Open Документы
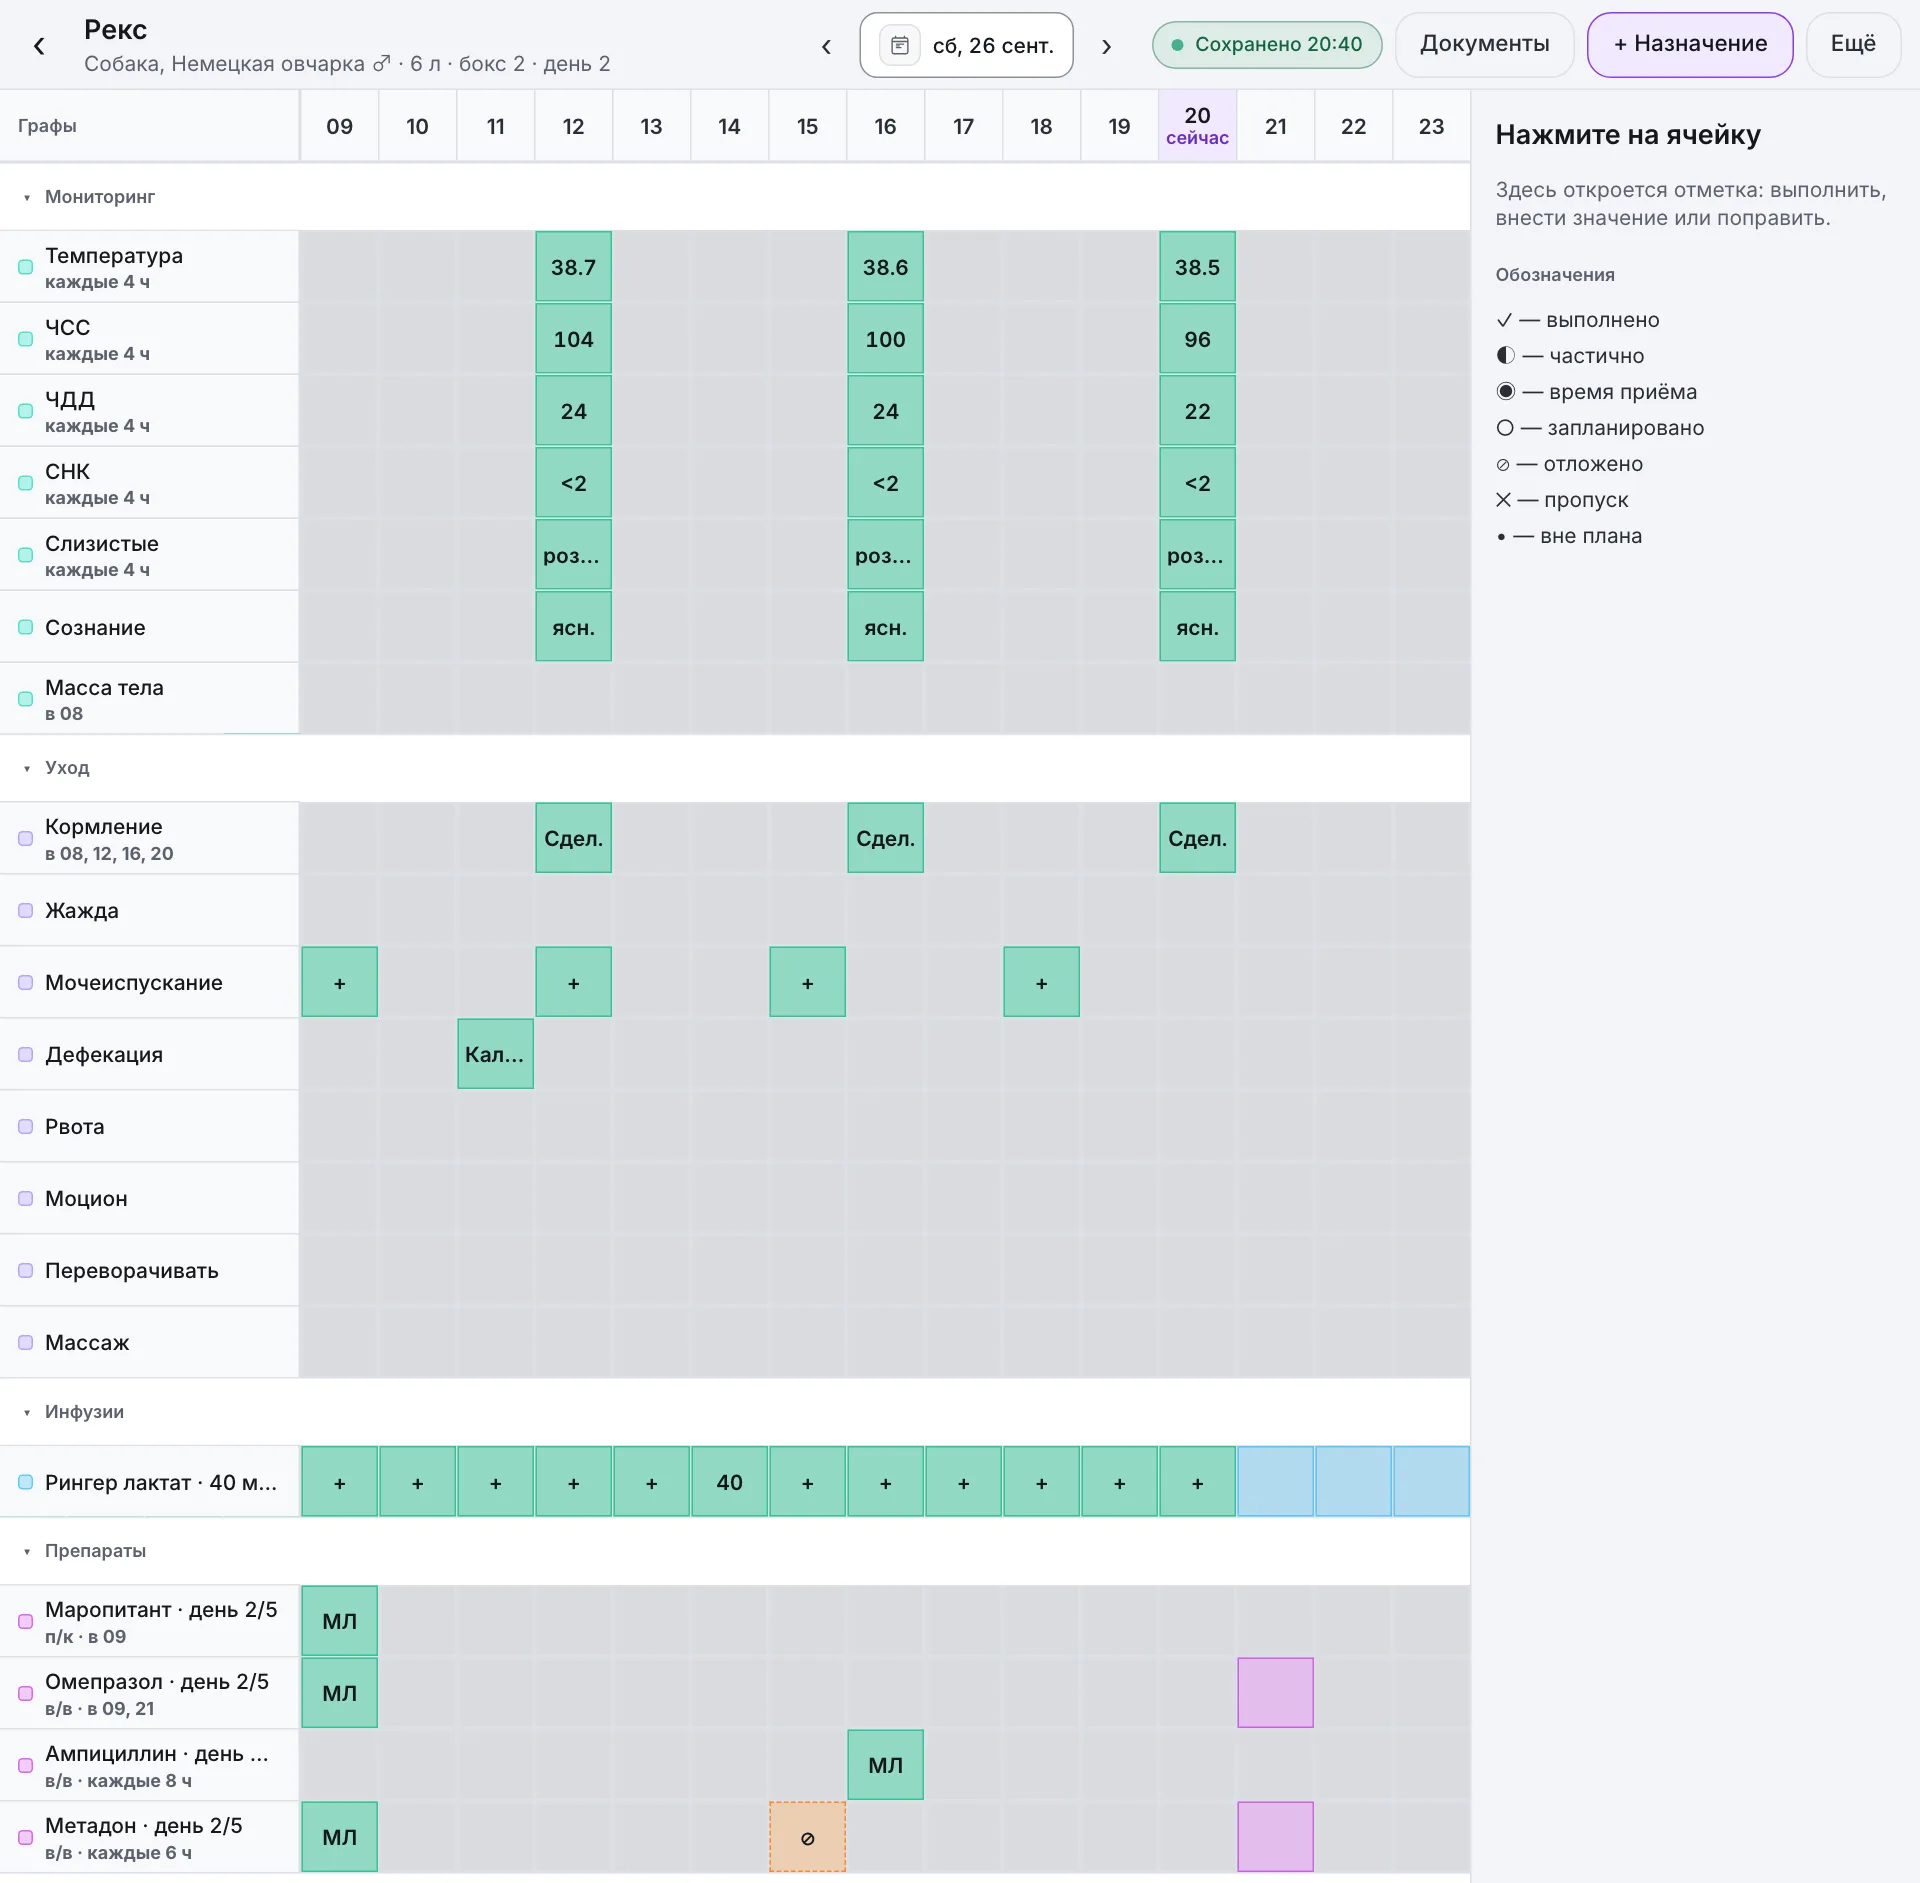Viewport: 1920px width, 1883px height. coord(1484,44)
